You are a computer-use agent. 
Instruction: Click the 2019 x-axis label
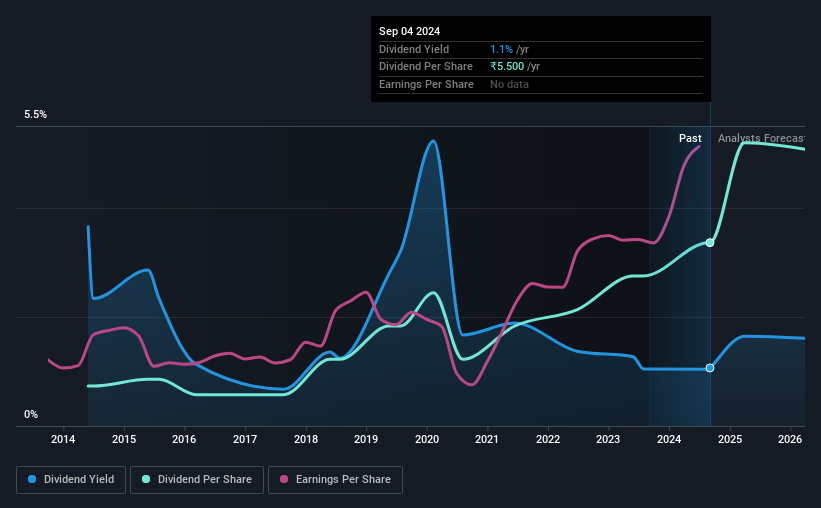coord(366,439)
